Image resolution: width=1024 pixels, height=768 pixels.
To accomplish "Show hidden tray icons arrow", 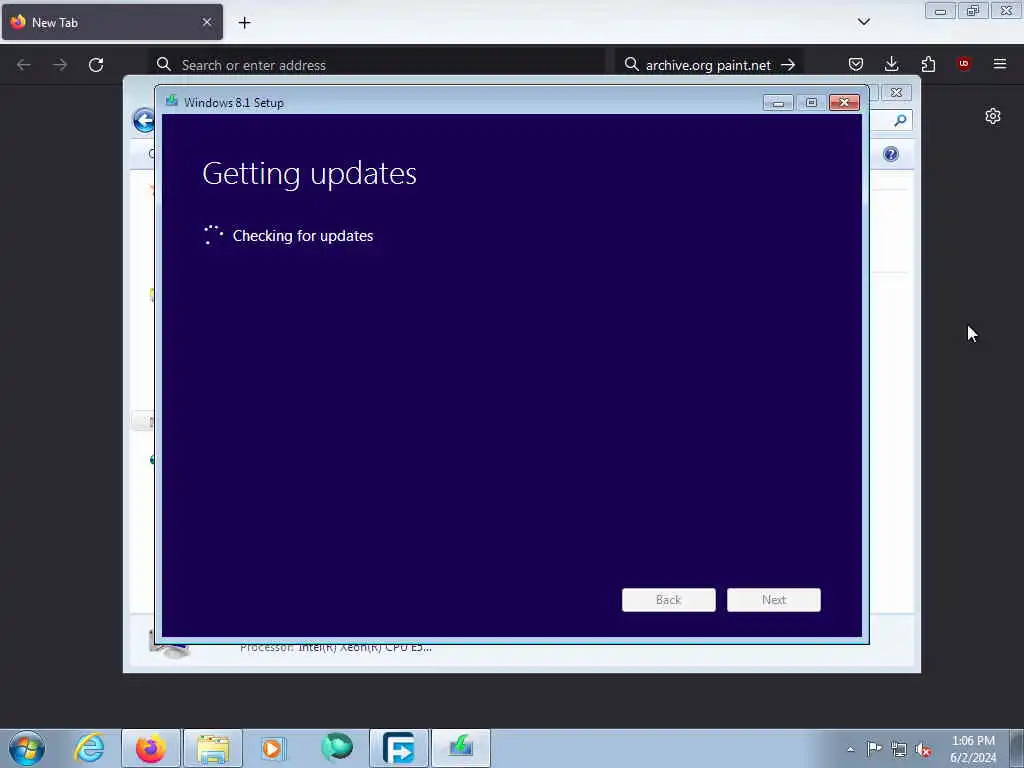I will coord(850,749).
